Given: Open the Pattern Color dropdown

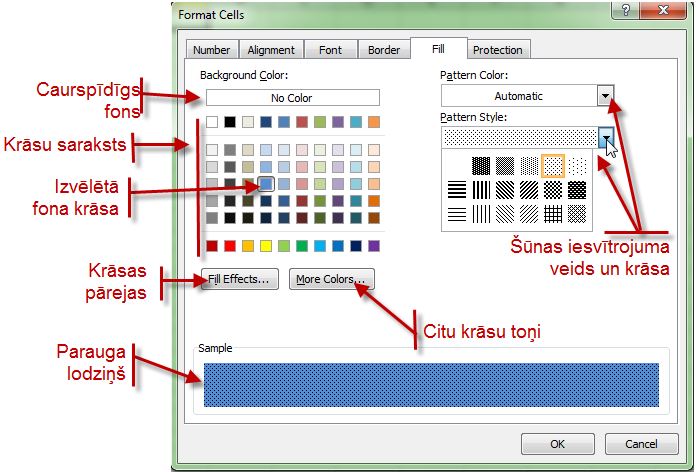Looking at the screenshot, I should (x=605, y=96).
